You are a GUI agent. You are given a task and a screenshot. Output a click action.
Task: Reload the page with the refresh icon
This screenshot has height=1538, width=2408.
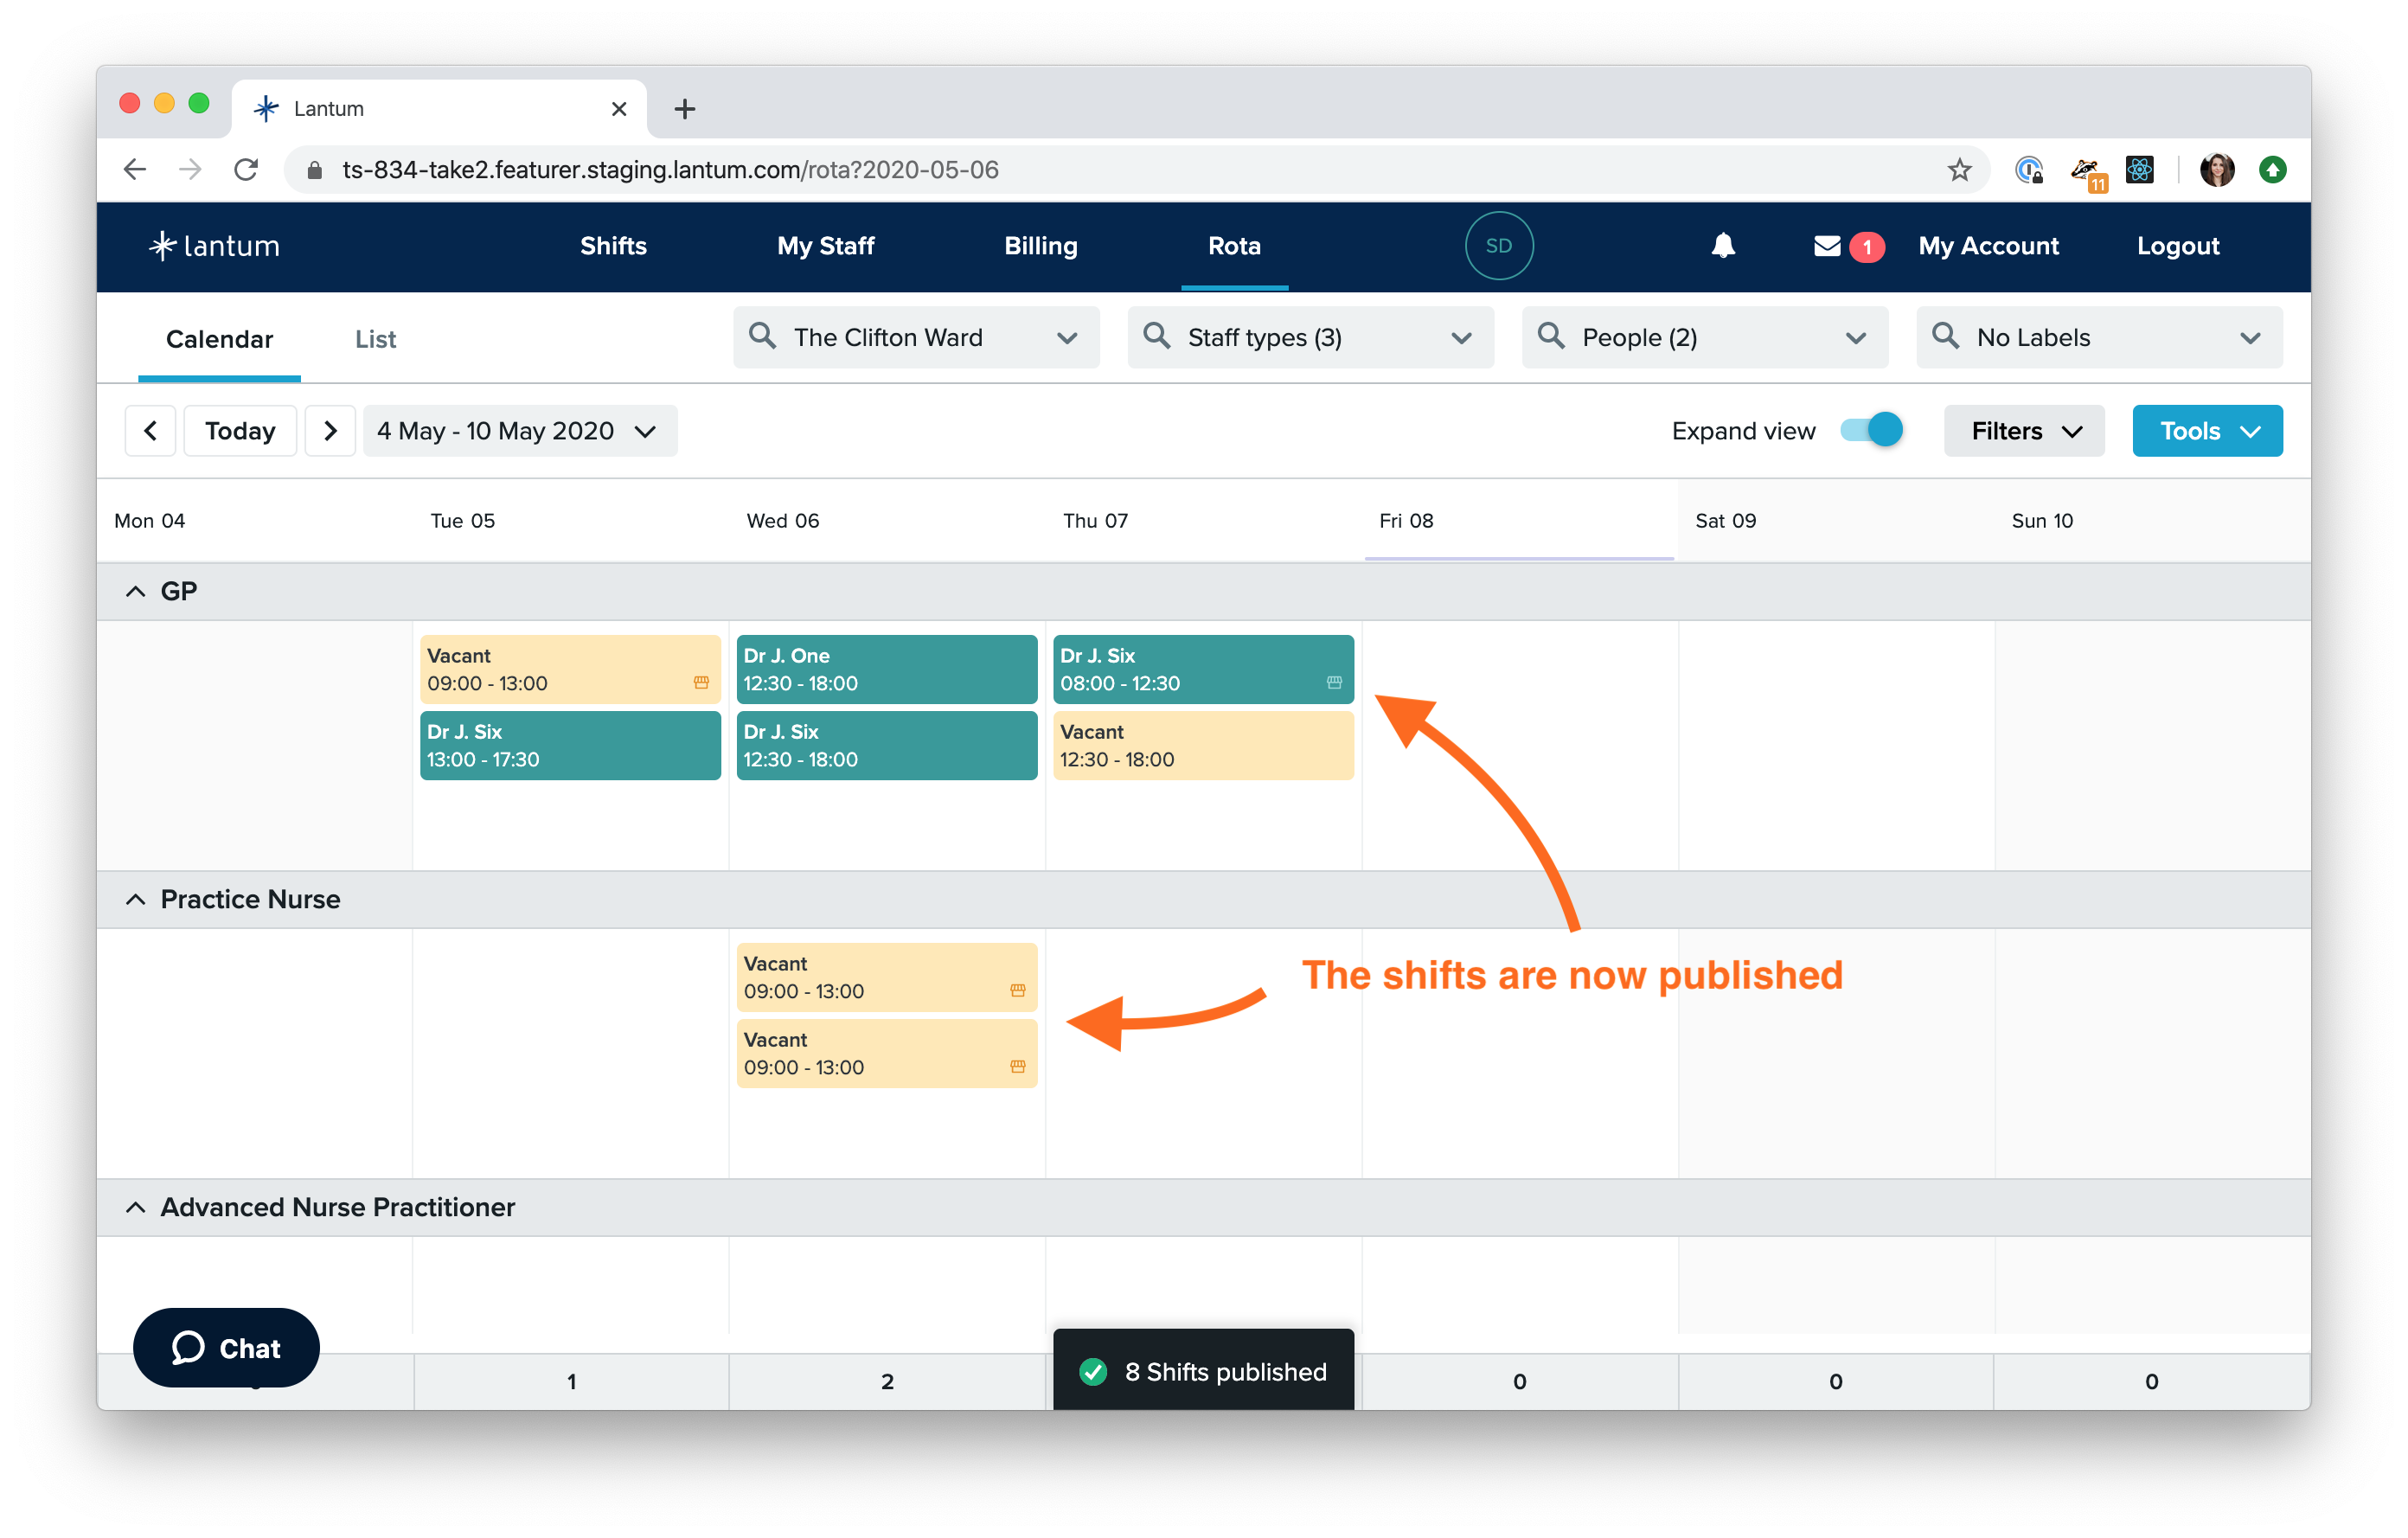(x=246, y=170)
